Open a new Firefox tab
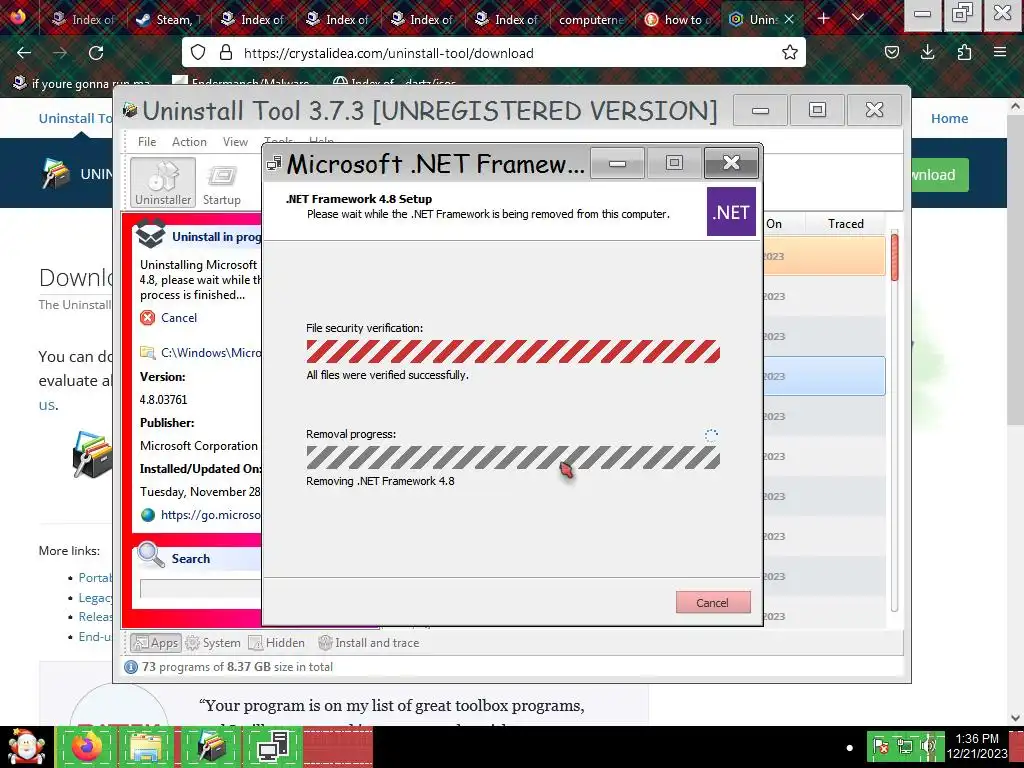 tap(824, 18)
